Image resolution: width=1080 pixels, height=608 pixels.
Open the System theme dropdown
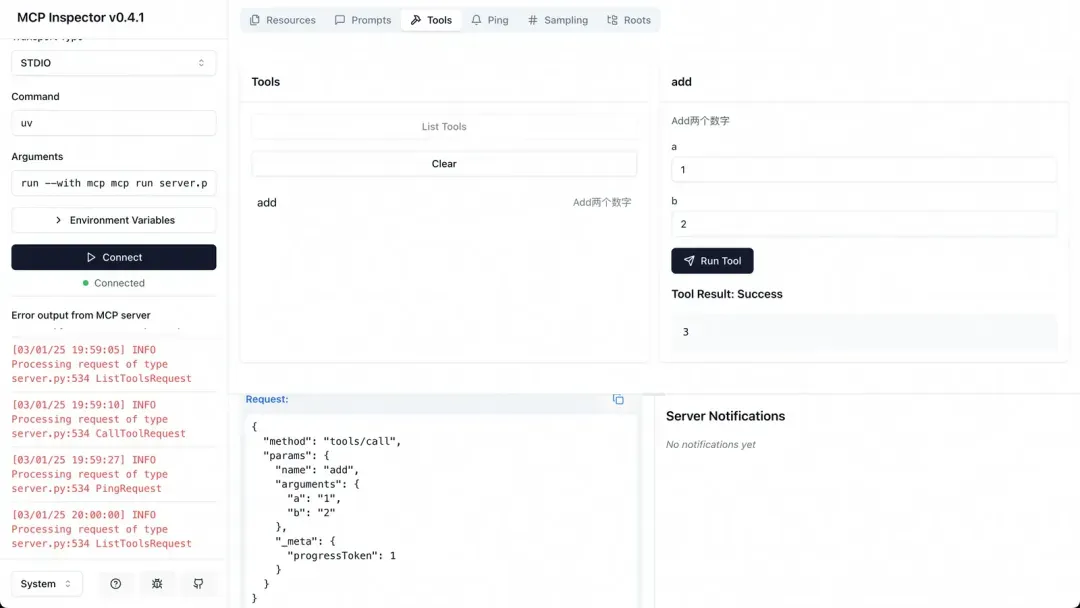point(46,584)
